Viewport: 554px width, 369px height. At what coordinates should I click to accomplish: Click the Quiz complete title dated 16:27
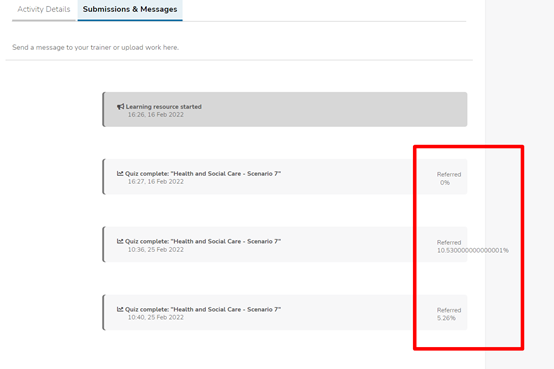203,174
